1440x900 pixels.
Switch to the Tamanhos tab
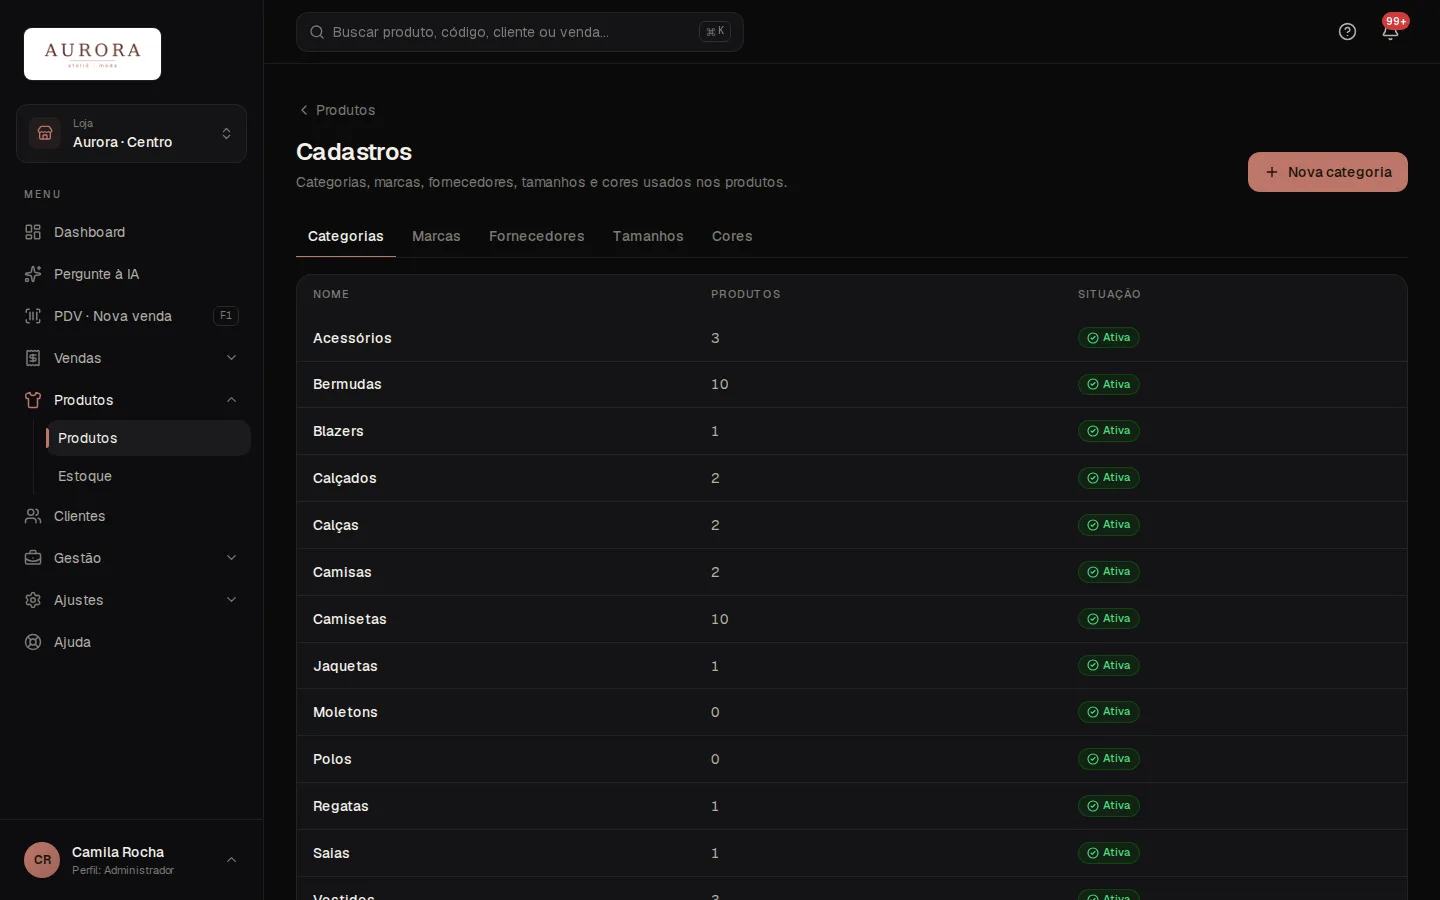[x=648, y=236]
